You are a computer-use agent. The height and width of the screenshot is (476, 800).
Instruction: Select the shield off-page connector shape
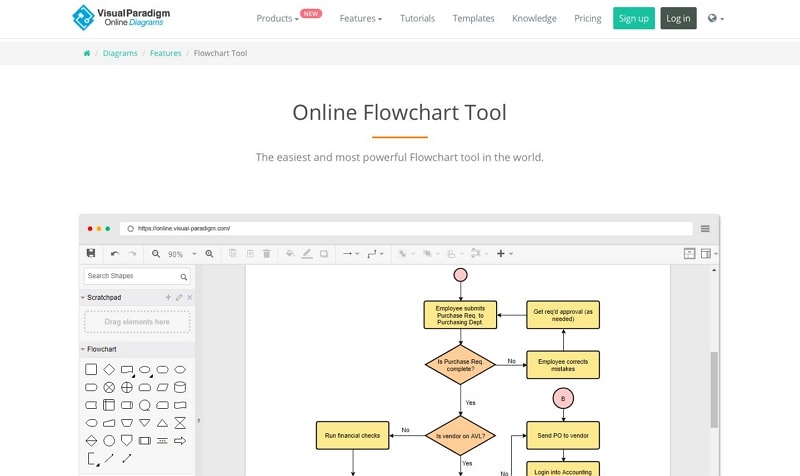click(127, 440)
